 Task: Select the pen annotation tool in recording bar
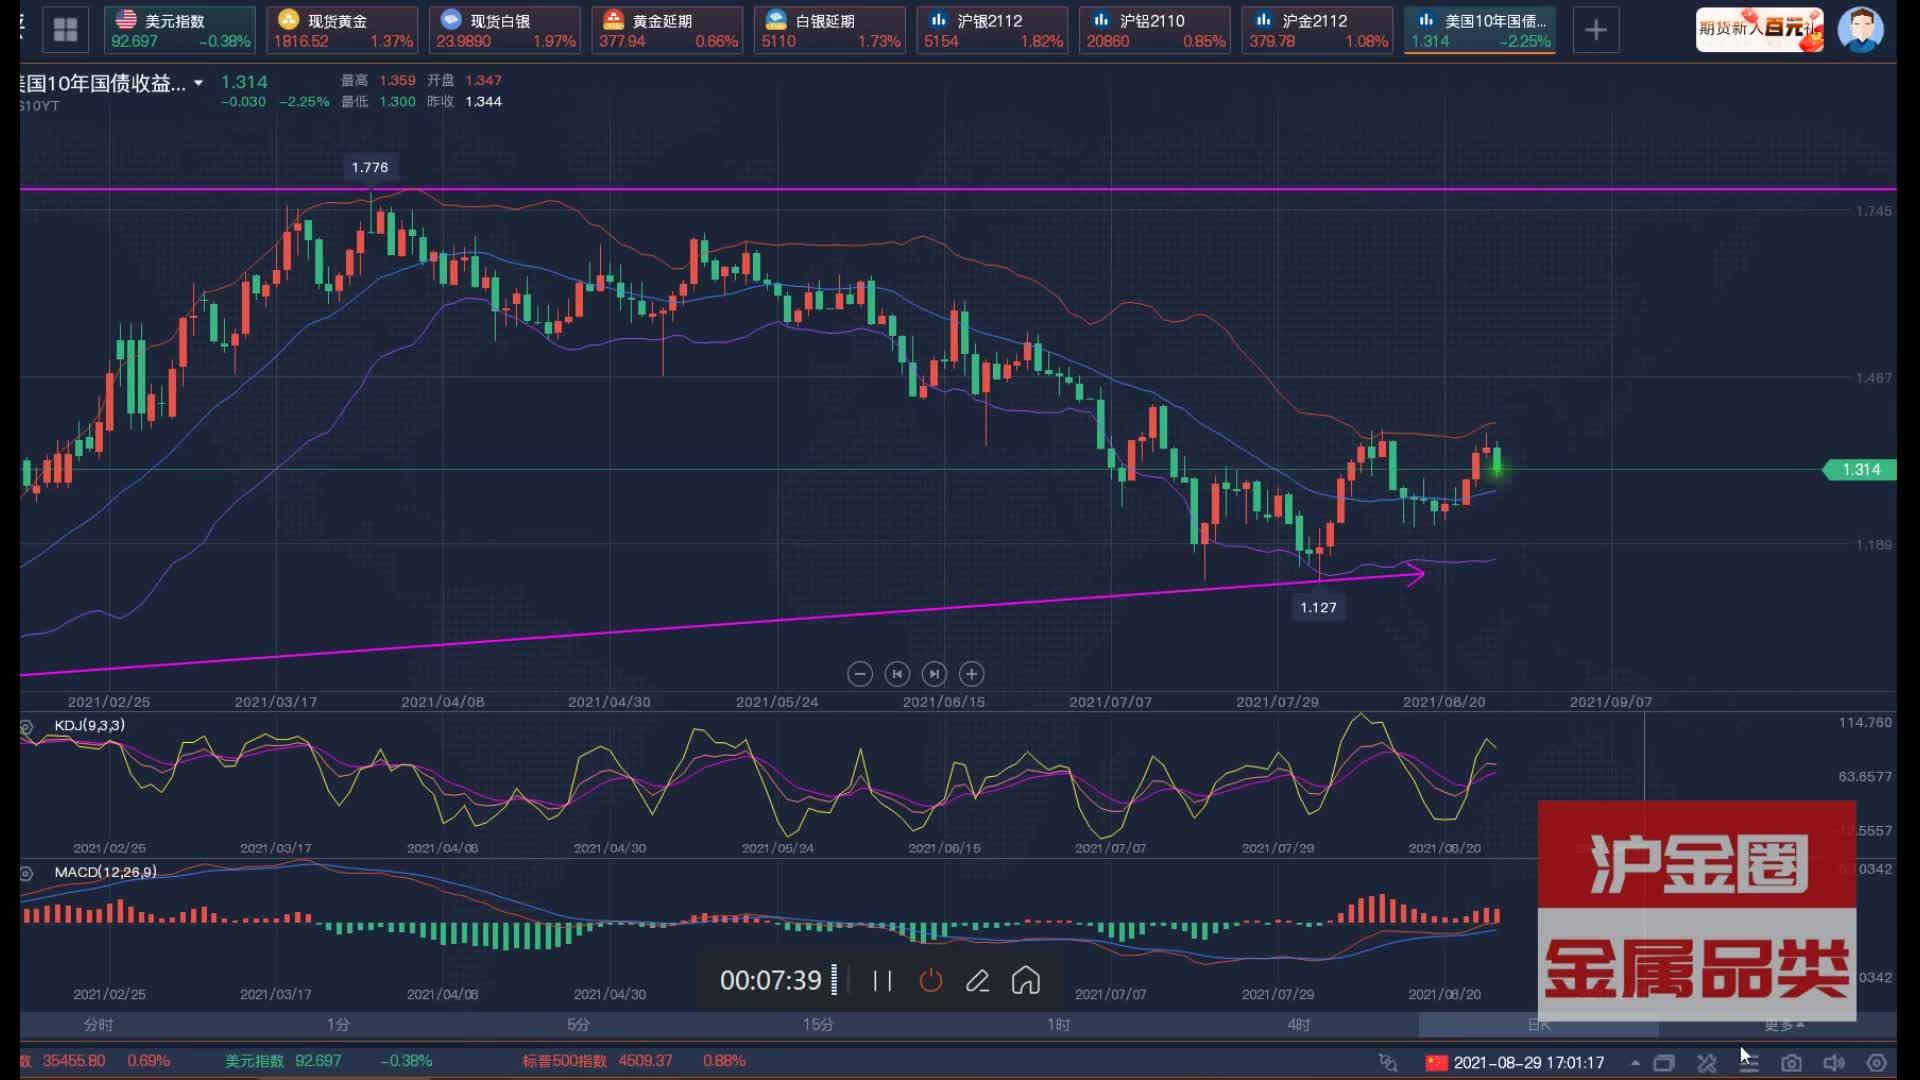click(x=978, y=981)
